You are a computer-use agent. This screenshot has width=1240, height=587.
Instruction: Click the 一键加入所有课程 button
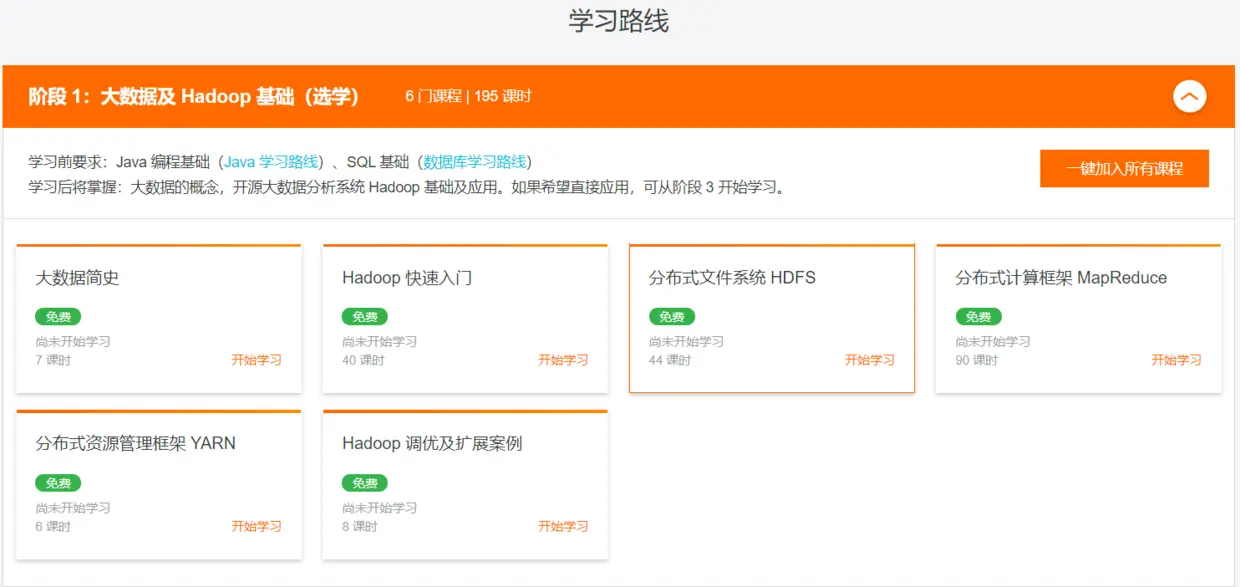pos(1124,168)
